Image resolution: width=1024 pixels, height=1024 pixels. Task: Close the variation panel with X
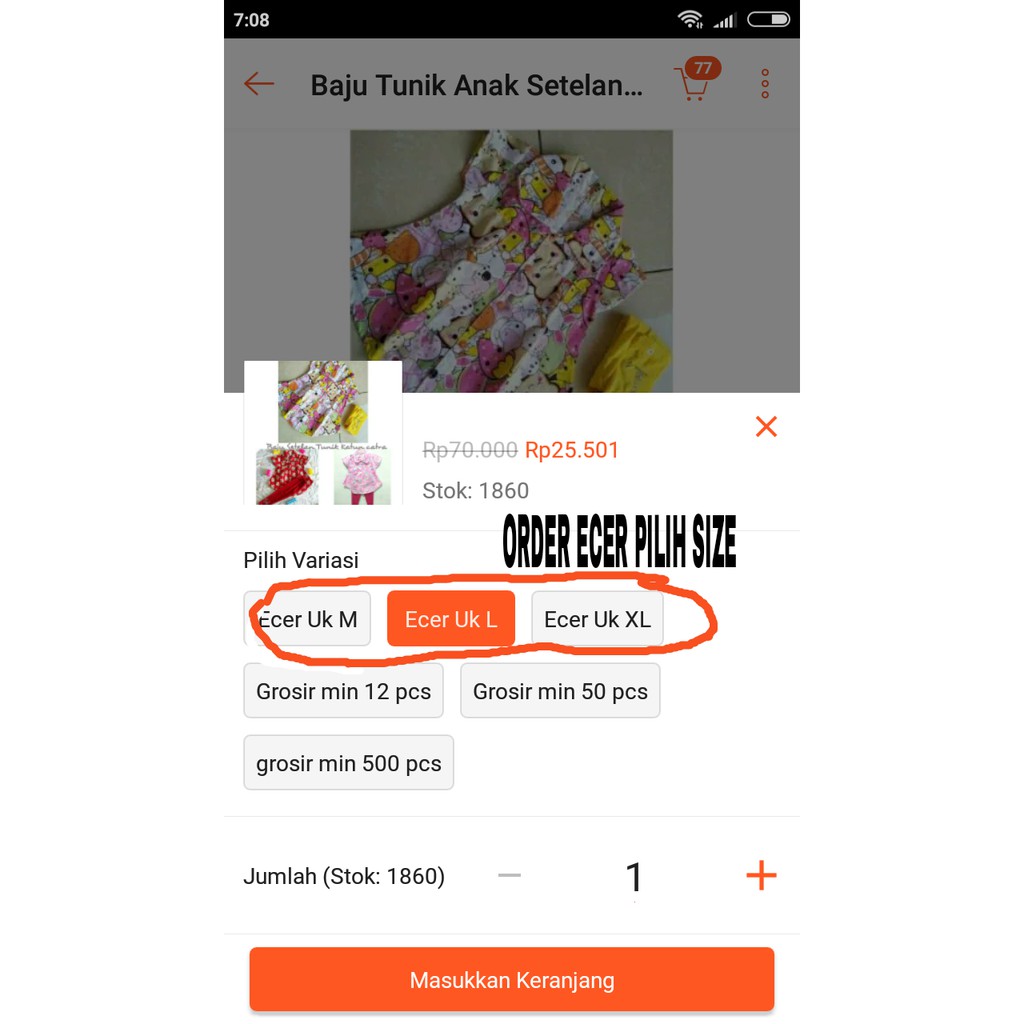tap(766, 426)
